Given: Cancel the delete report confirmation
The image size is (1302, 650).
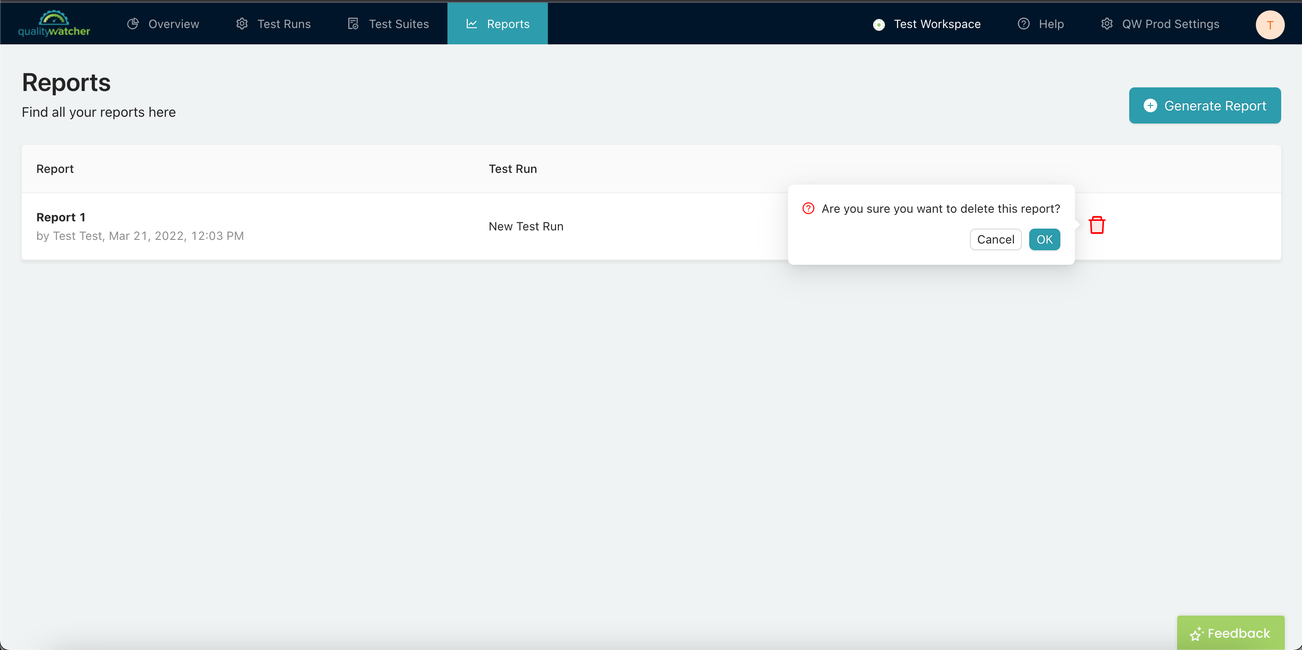Looking at the screenshot, I should tap(996, 239).
